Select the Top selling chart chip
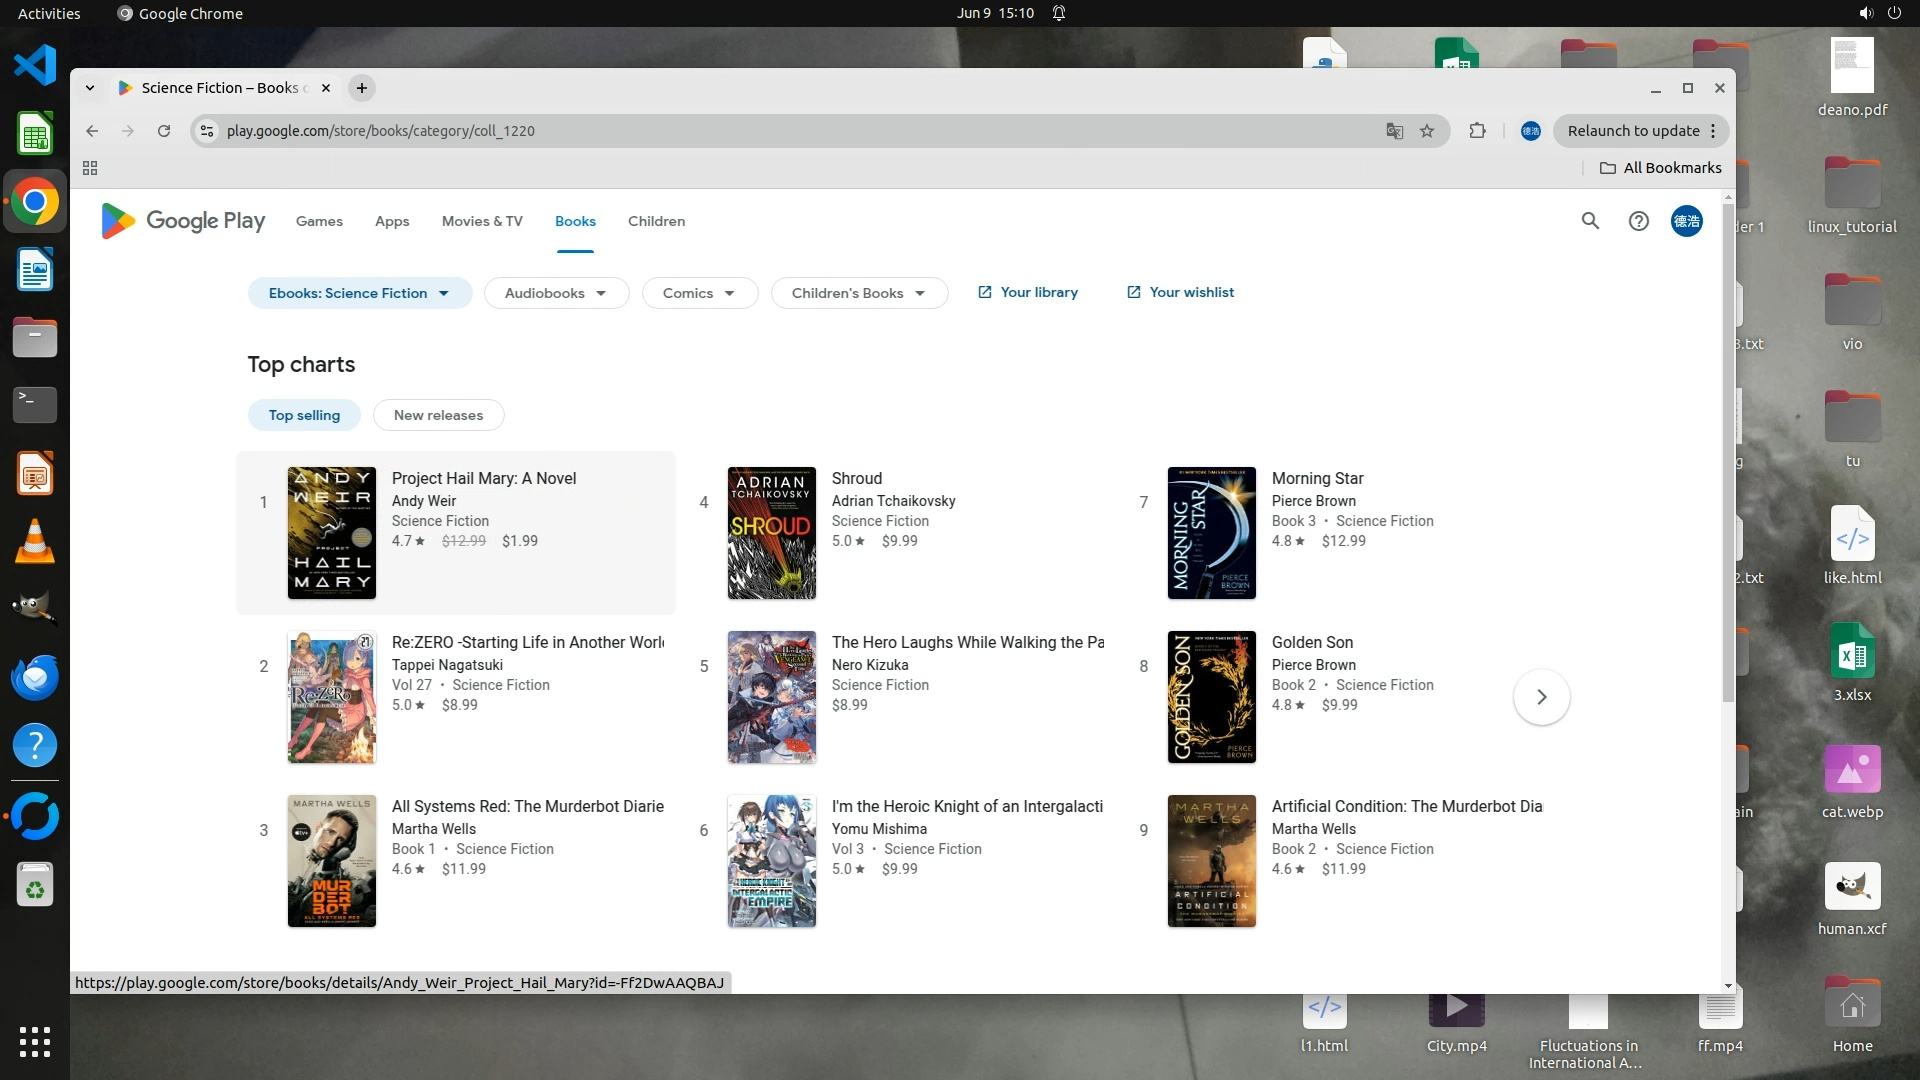Image resolution: width=1920 pixels, height=1080 pixels. (x=304, y=415)
